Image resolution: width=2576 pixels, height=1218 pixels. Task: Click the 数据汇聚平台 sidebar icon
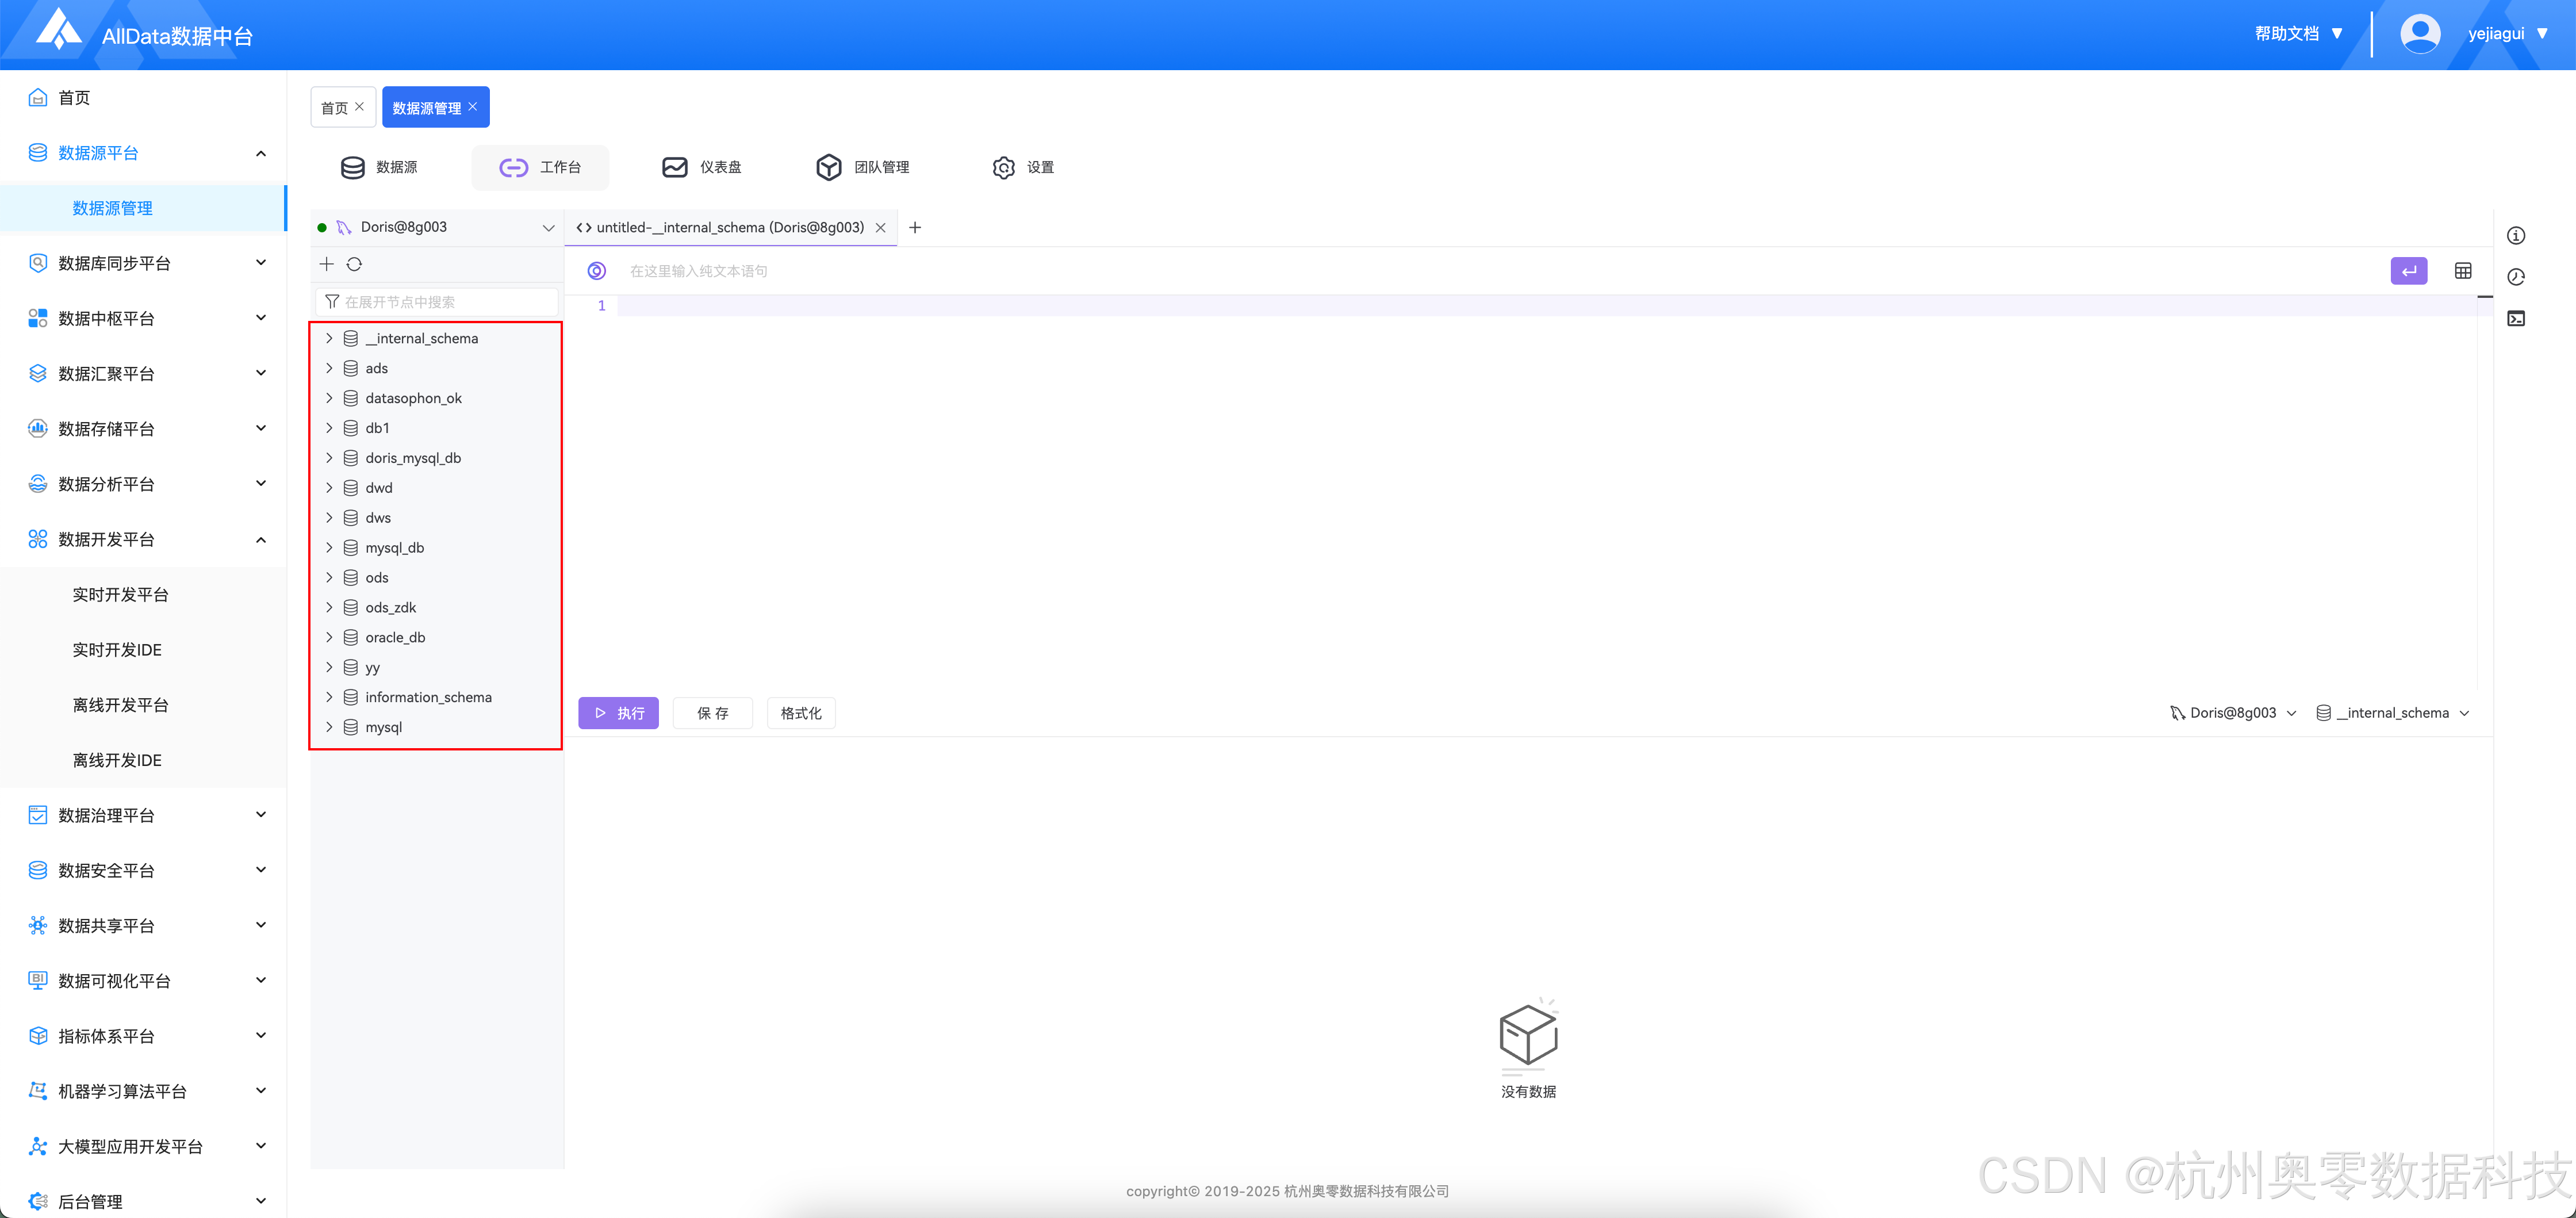point(38,374)
